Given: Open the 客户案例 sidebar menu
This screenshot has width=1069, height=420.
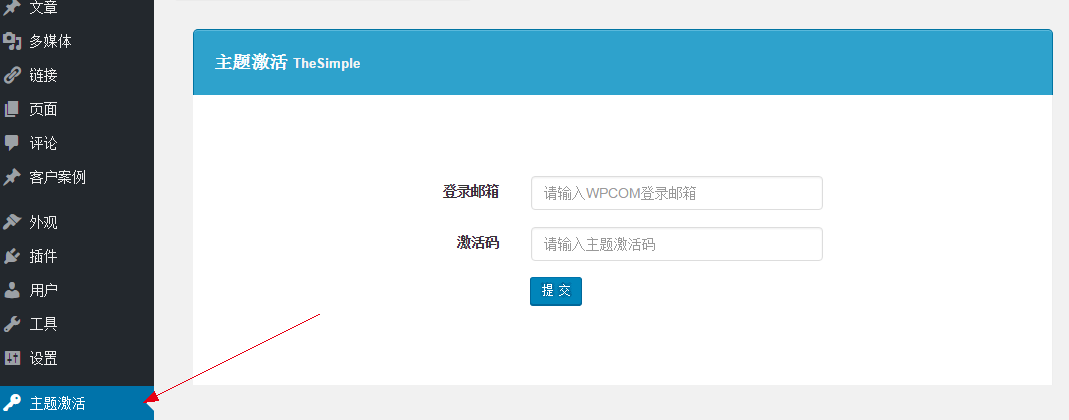Looking at the screenshot, I should [x=57, y=177].
